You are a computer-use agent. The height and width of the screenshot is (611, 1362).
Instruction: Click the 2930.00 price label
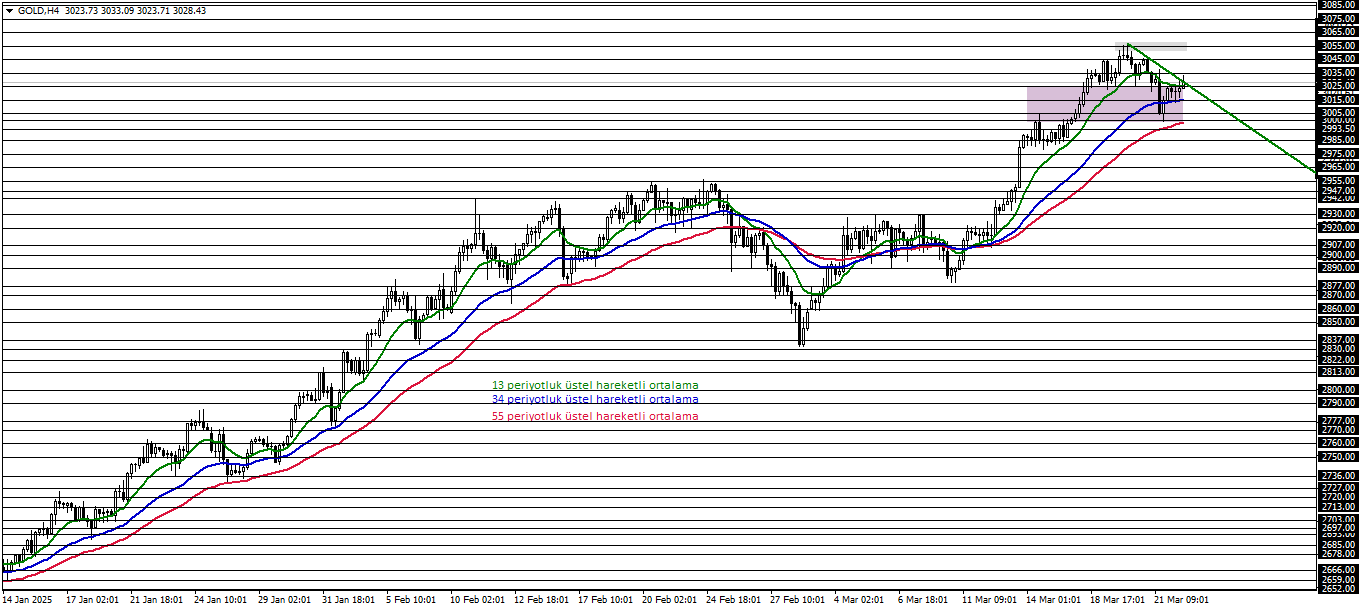pos(1337,214)
